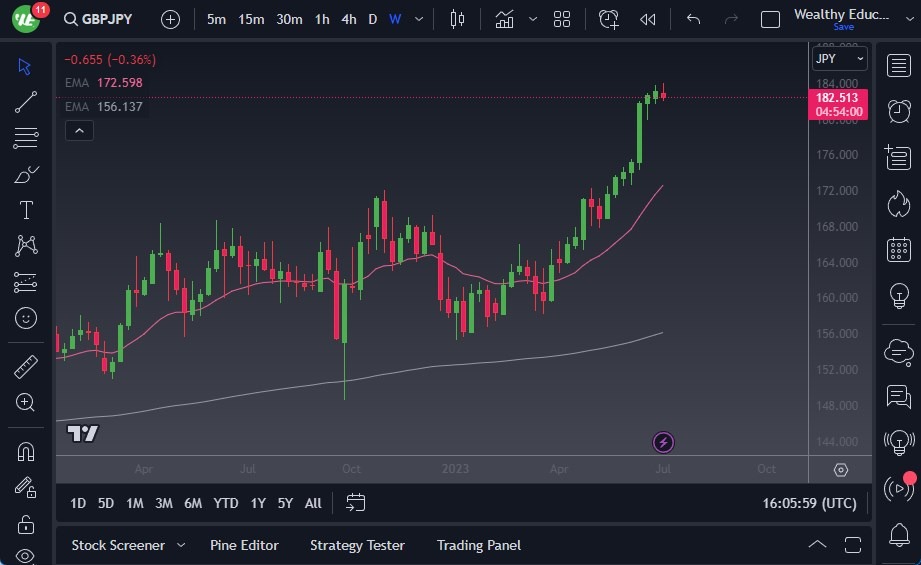Toggle magnet mode for drawings
921x565 pixels.
click(x=26, y=452)
